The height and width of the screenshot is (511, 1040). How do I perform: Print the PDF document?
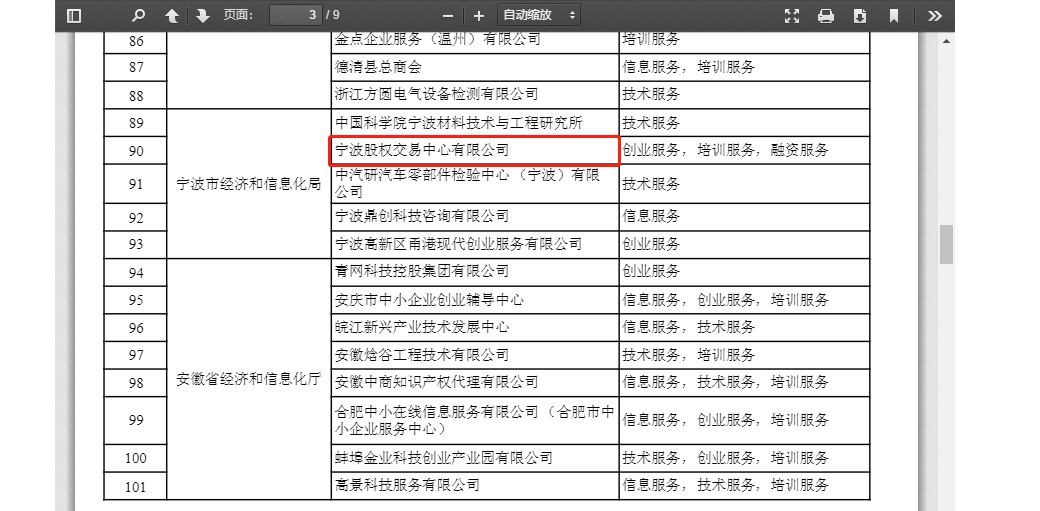coord(826,15)
